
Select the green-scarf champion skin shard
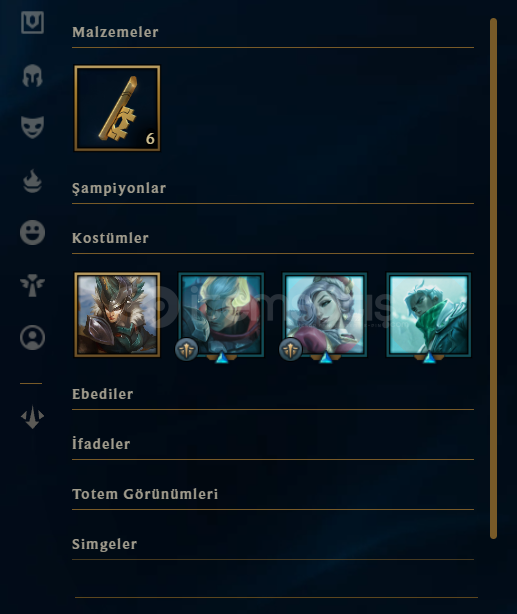(x=429, y=315)
